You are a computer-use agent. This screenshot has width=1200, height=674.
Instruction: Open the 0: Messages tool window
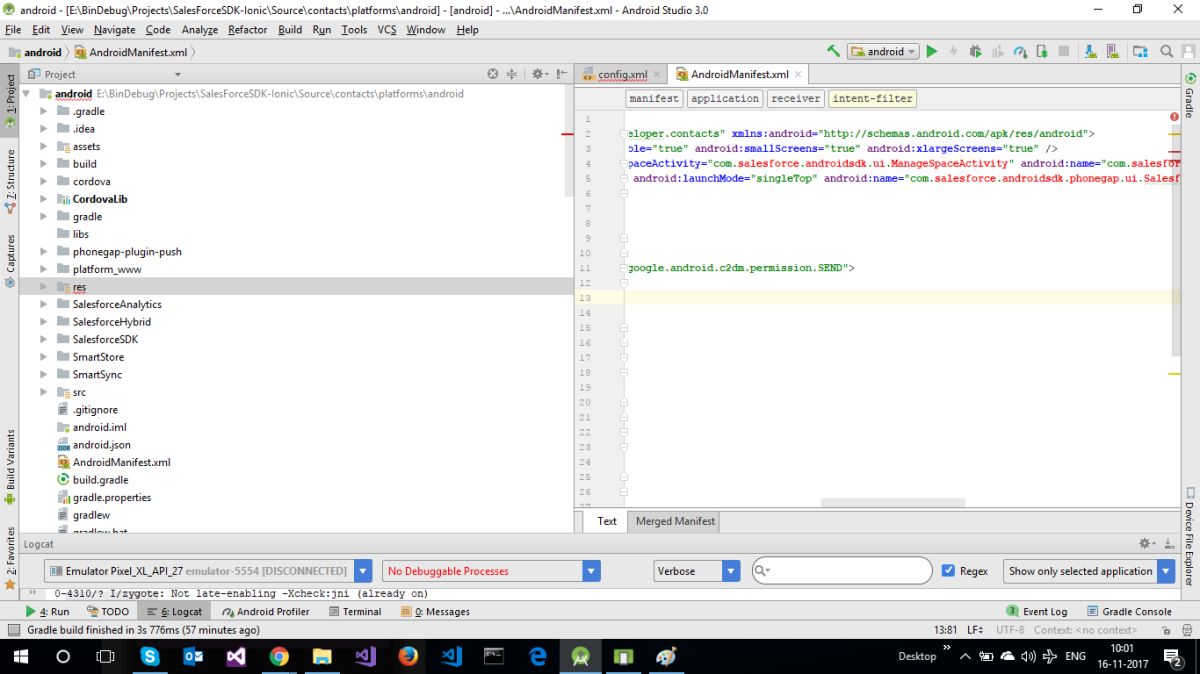point(435,611)
